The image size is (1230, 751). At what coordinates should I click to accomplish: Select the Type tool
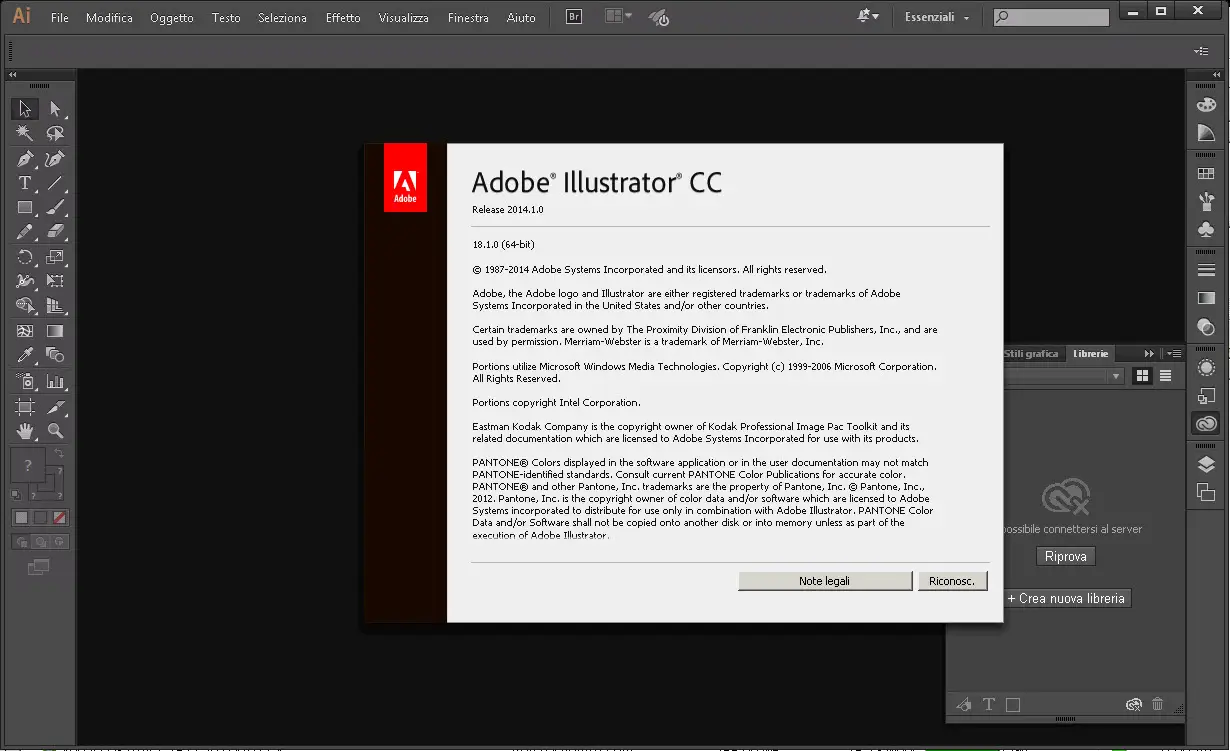[25, 183]
